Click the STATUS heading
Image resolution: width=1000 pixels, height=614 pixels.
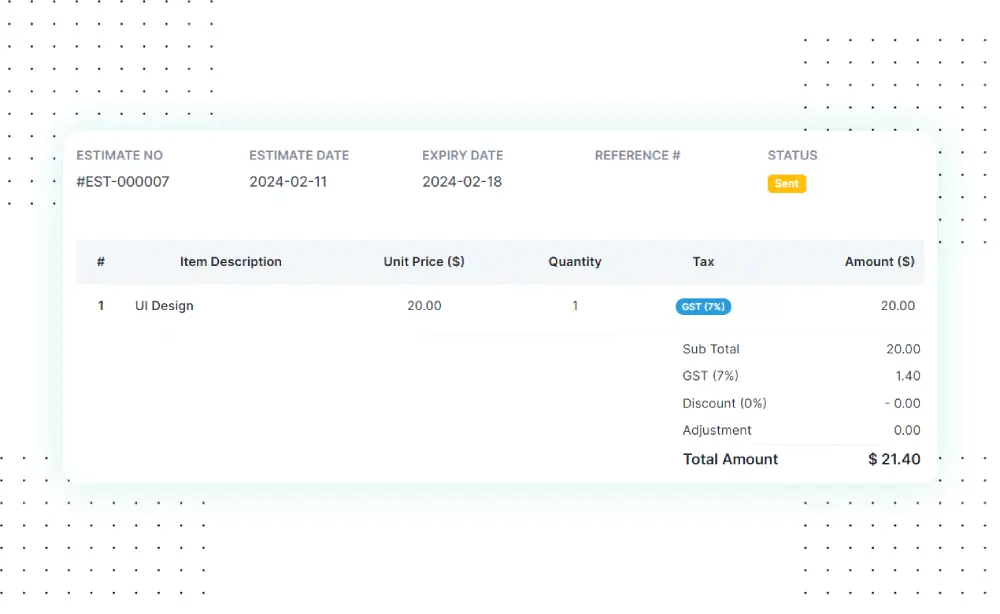792,155
